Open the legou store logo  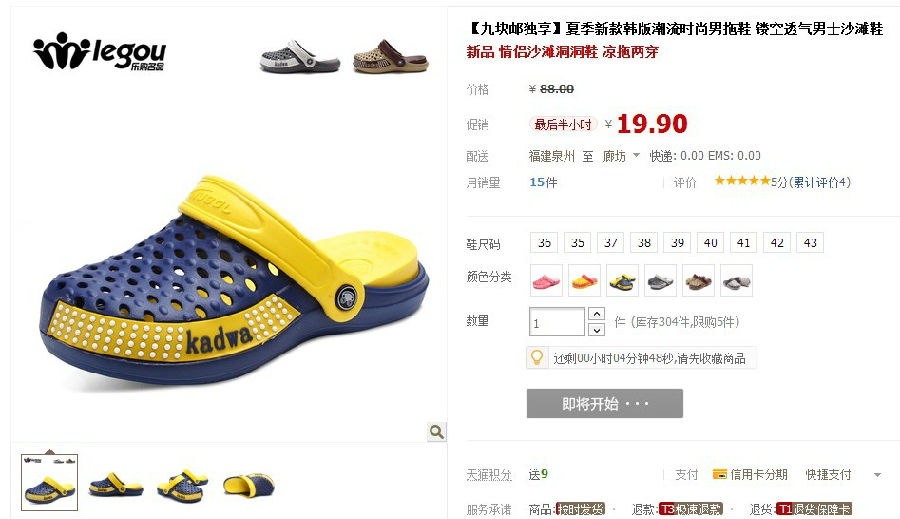[x=99, y=52]
